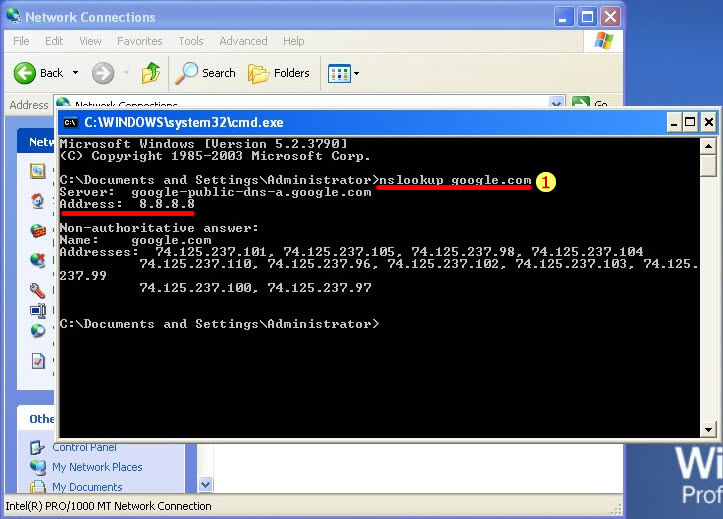Viewport: 723px width, 519px height.
Task: Click the Windows flag logo in the menu bar
Action: point(604,41)
